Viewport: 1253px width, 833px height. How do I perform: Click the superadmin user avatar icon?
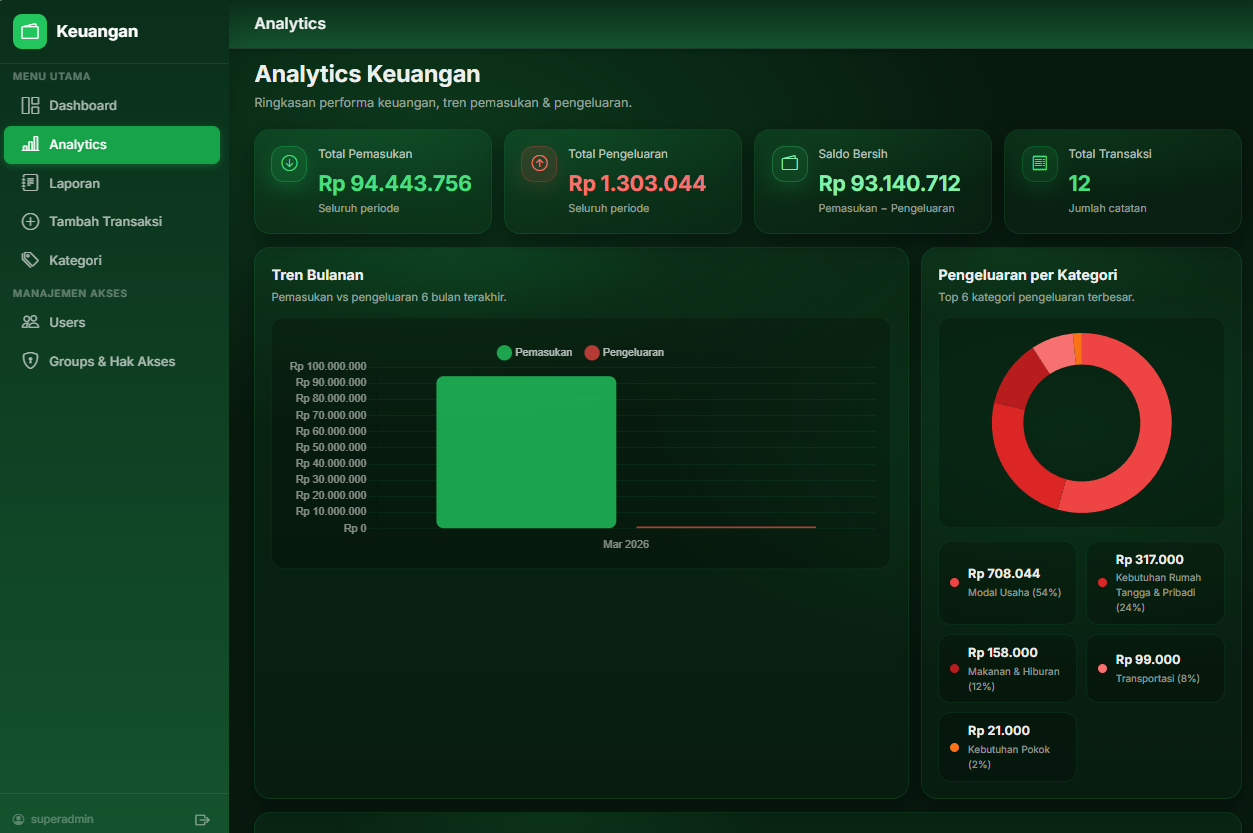[x=18, y=820]
